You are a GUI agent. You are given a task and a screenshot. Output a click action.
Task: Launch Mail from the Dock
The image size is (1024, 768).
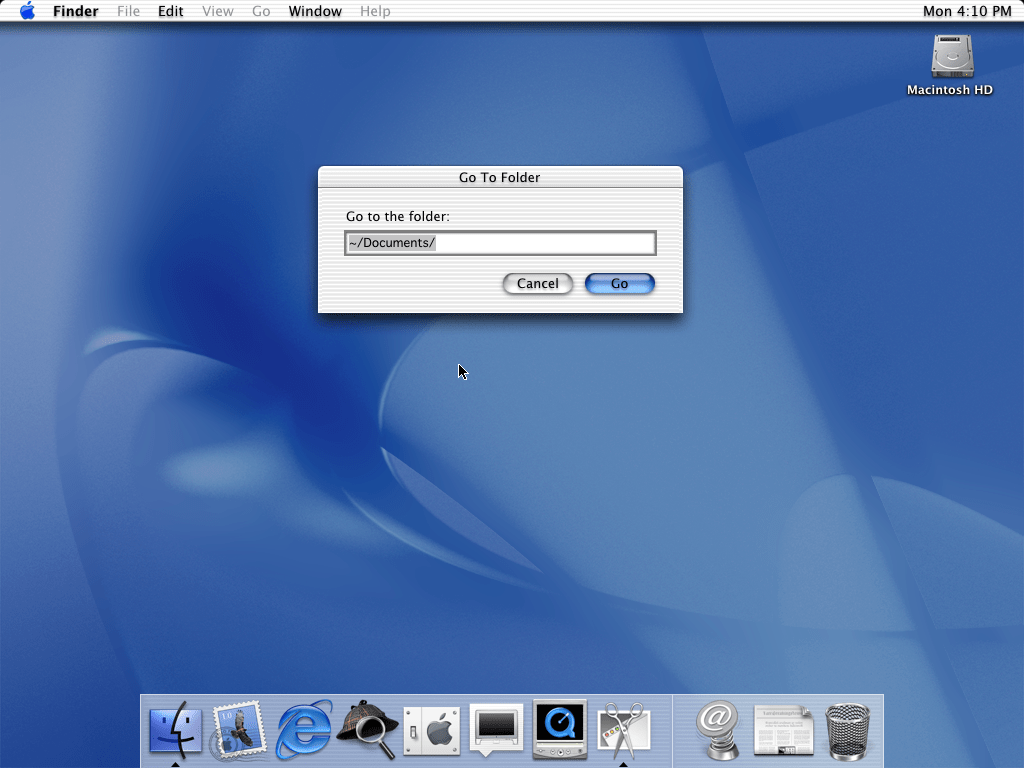(238, 729)
